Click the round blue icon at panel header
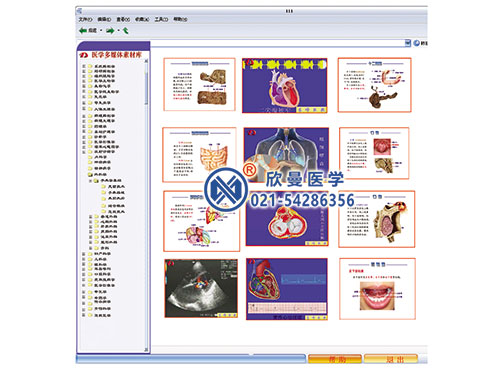Image resolution: width=500 pixels, height=375 pixels. tap(416, 43)
